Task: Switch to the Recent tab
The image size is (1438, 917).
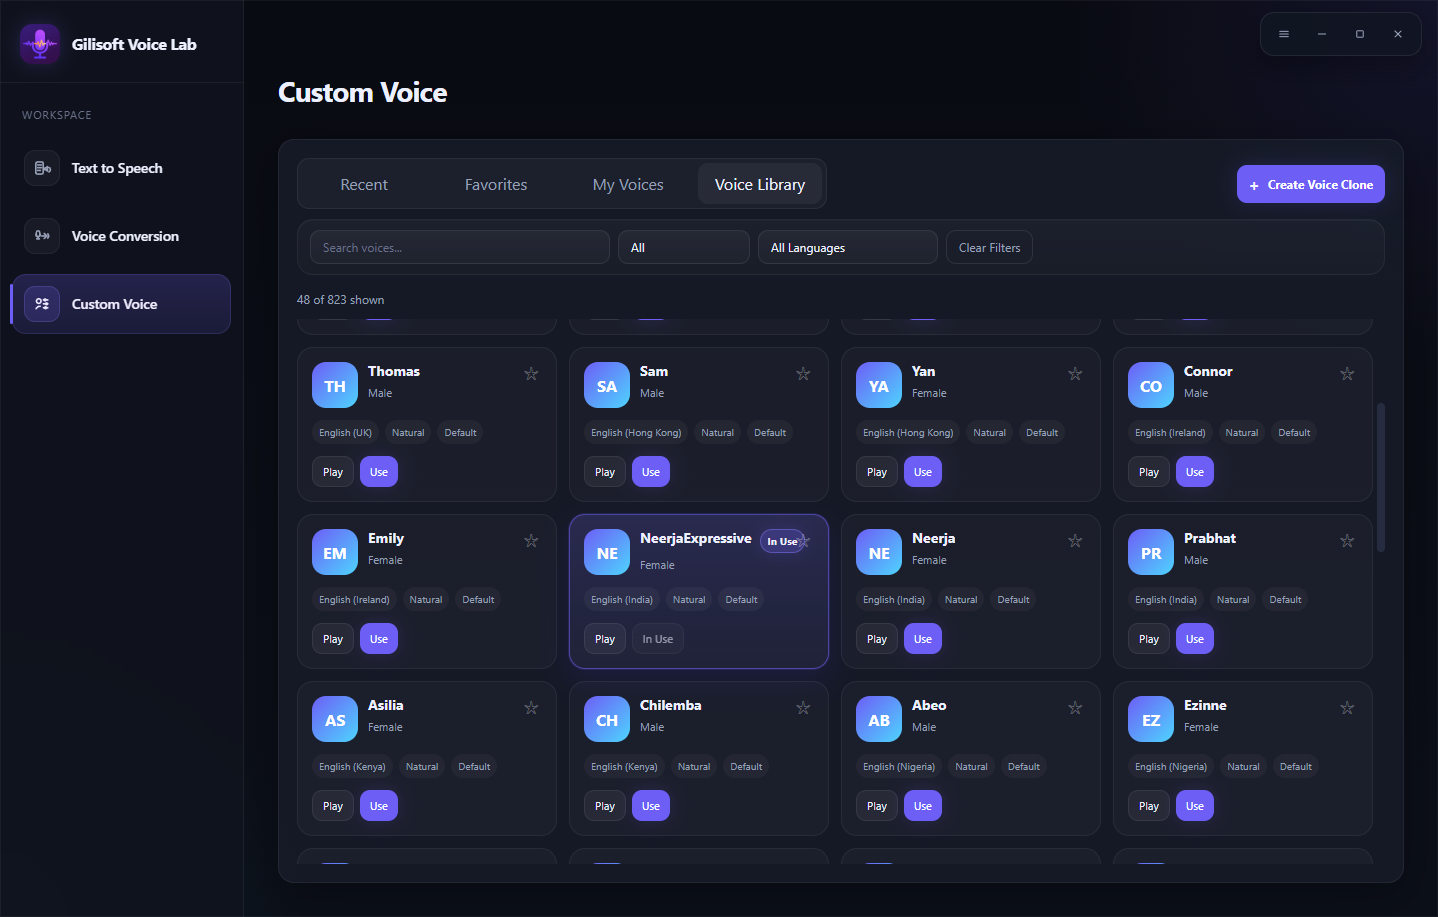Action: [364, 184]
